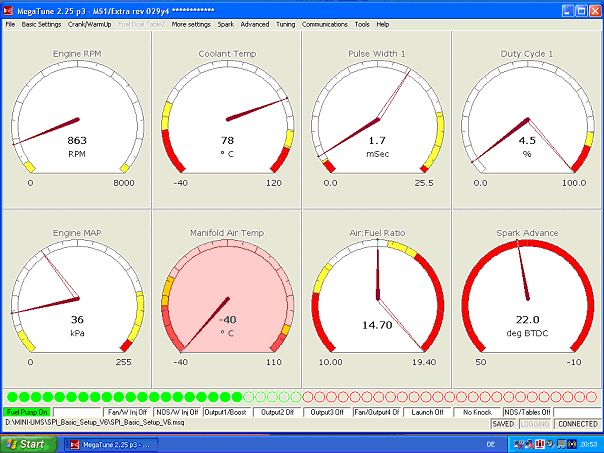Viewport: 604px width, 453px height.
Task: Click the No Knock status indicator
Action: (x=478, y=412)
